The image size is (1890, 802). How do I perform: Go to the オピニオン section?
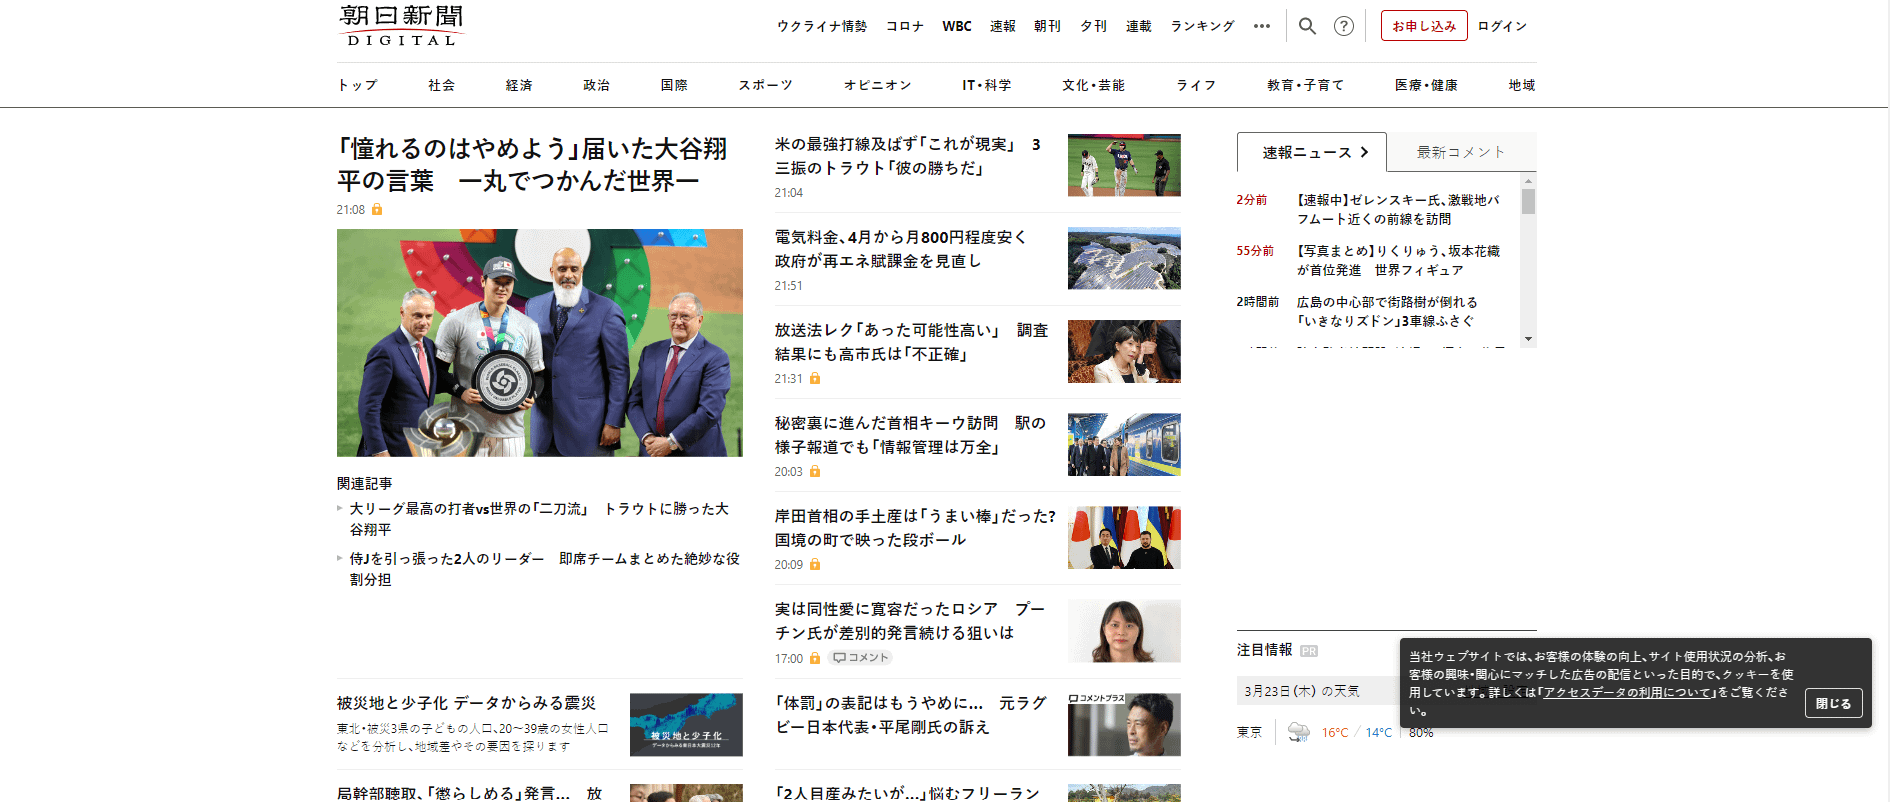(x=877, y=85)
